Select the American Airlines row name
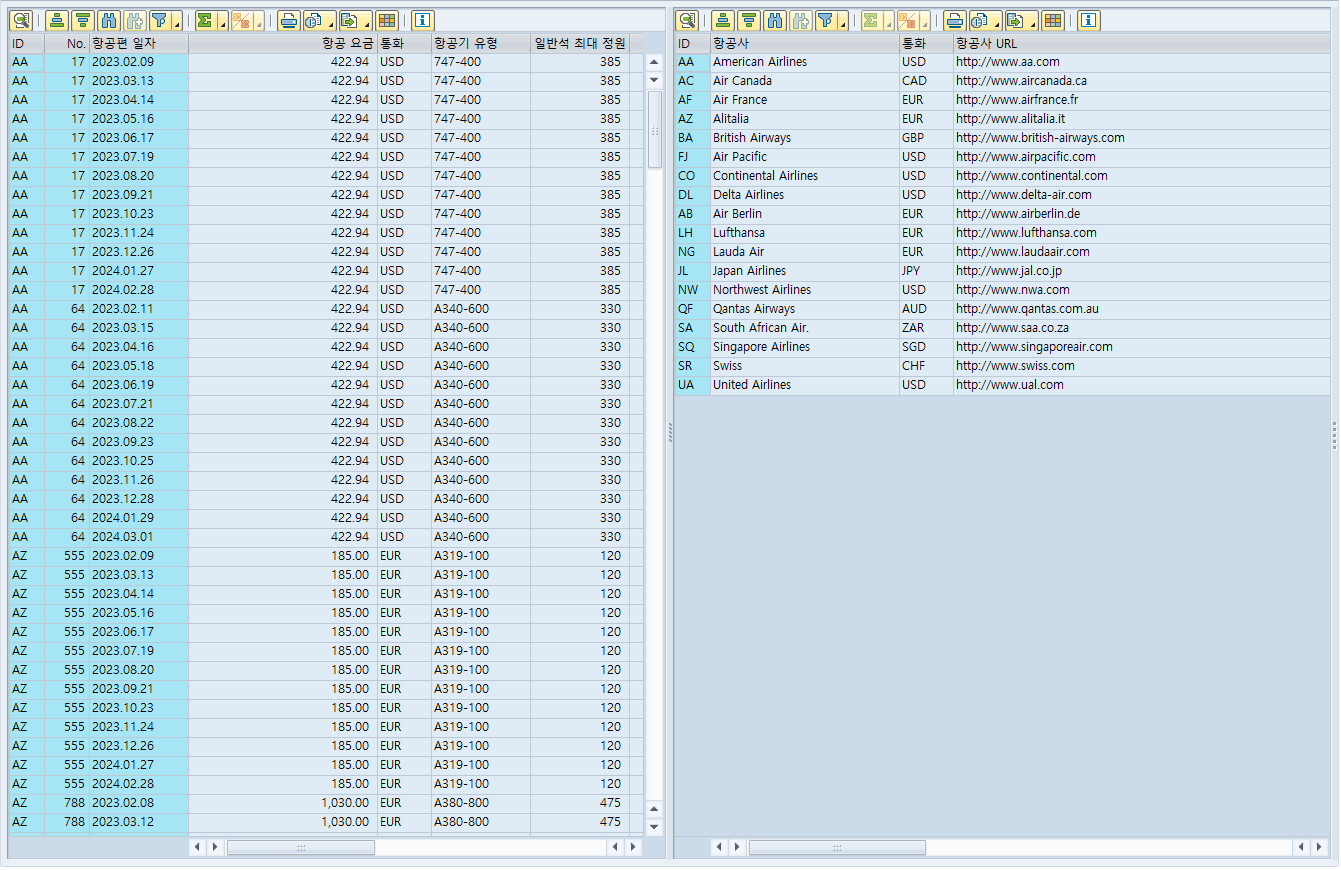1341x870 pixels. pyautogui.click(x=805, y=62)
